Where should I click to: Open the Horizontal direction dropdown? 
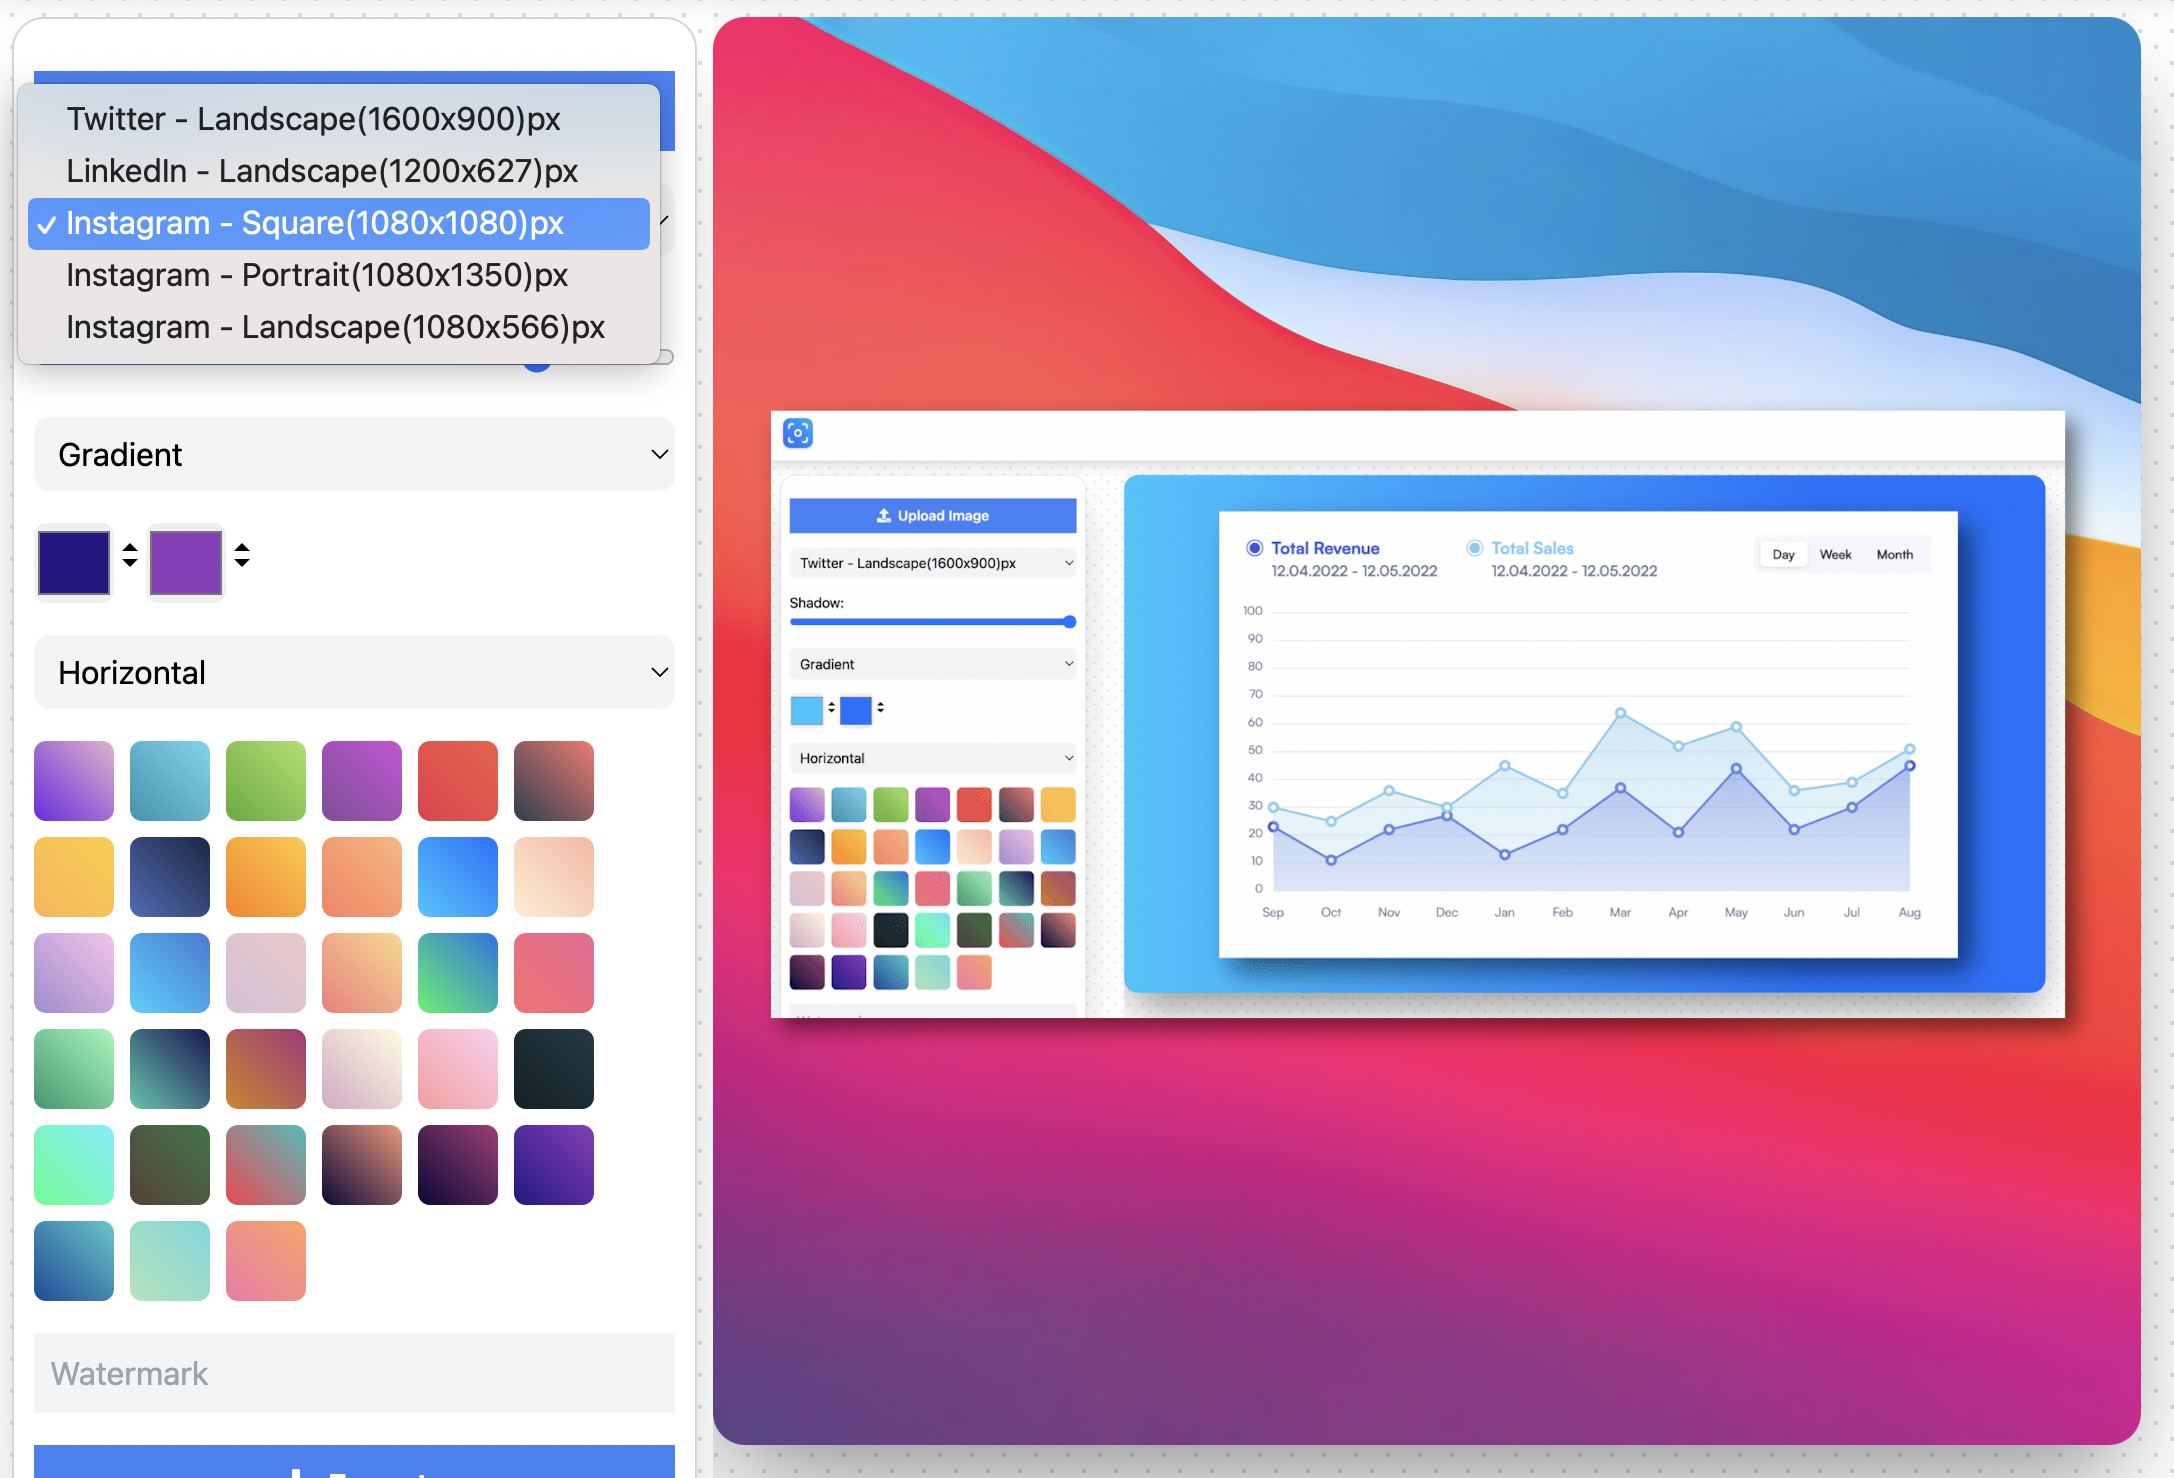(x=354, y=672)
